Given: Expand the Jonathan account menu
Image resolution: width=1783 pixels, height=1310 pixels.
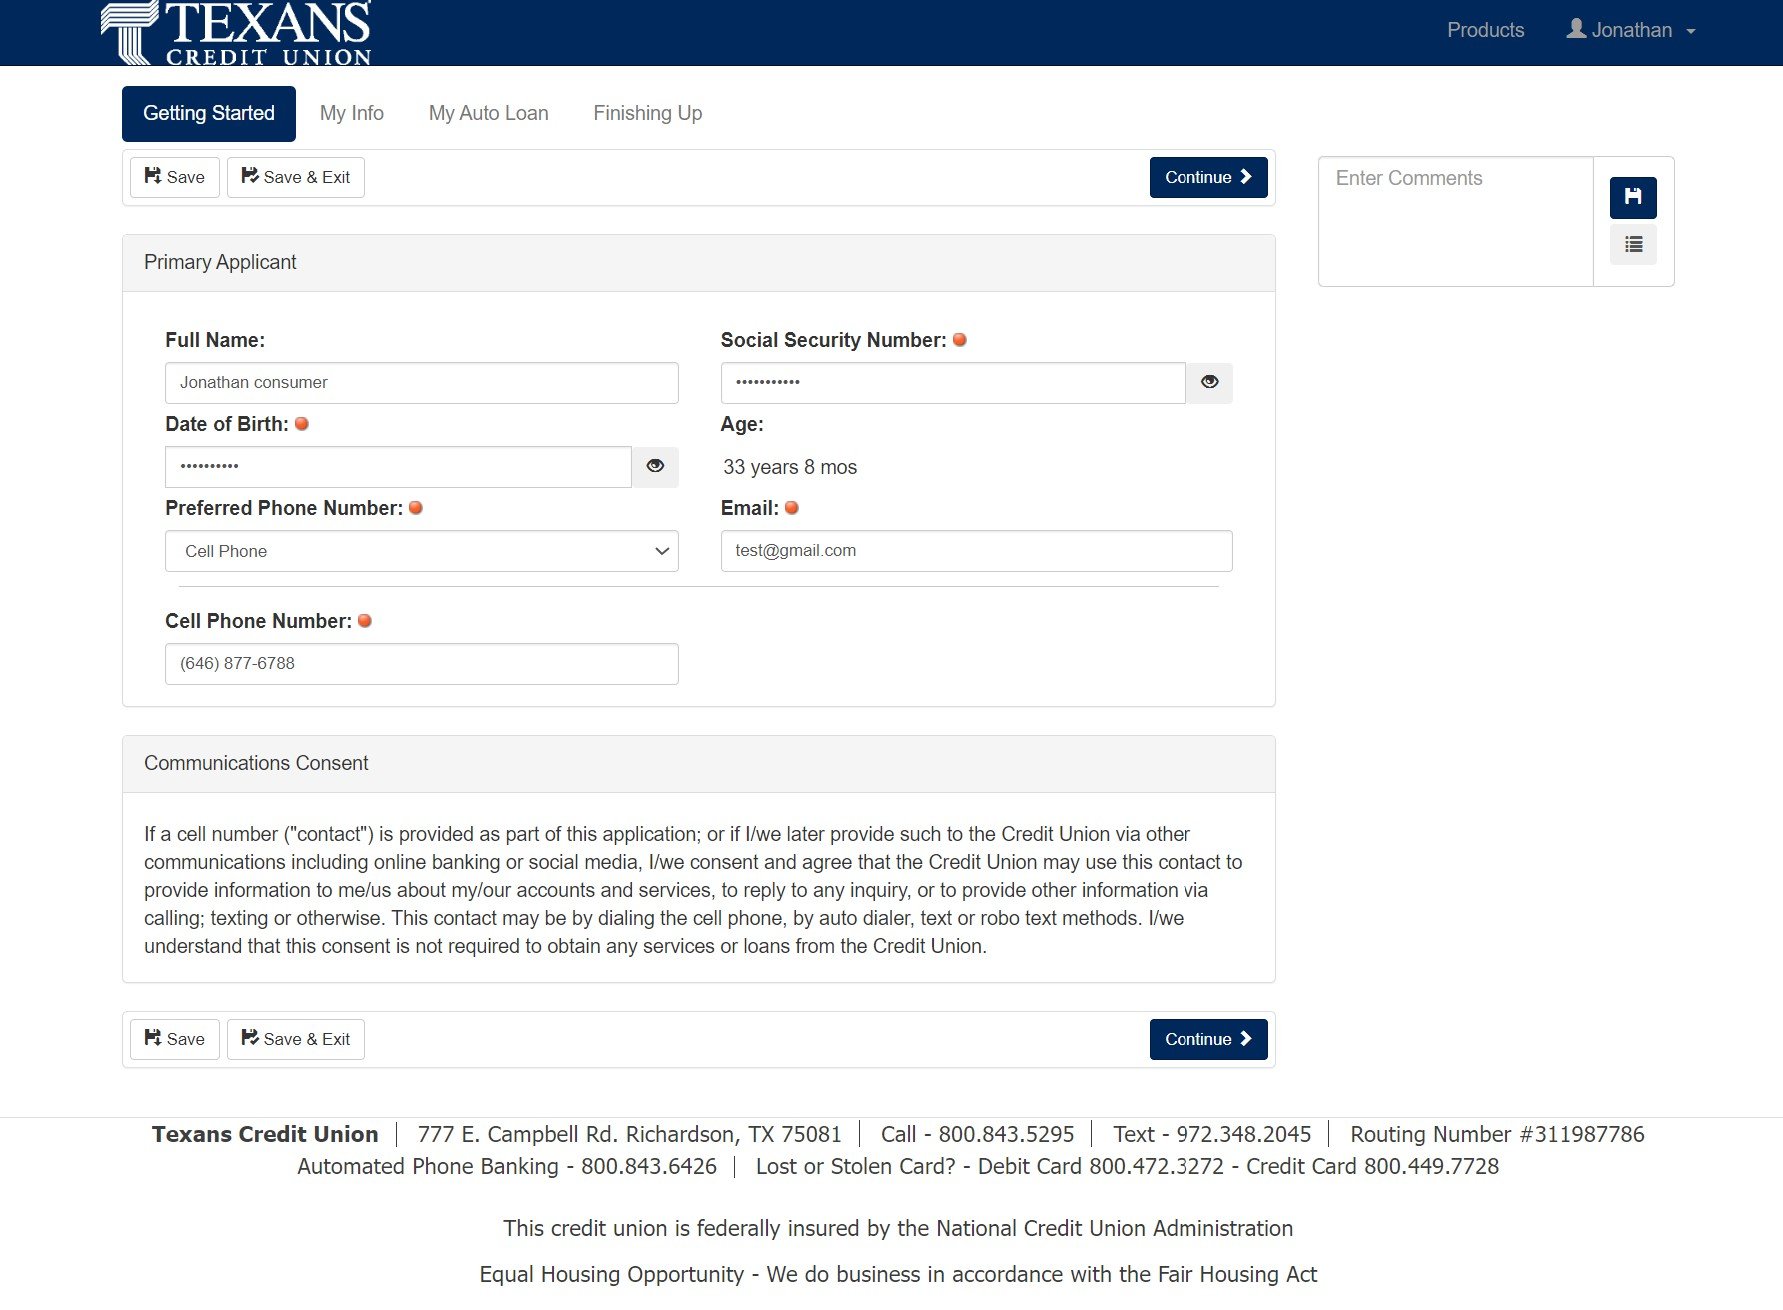Looking at the screenshot, I should click(1631, 30).
